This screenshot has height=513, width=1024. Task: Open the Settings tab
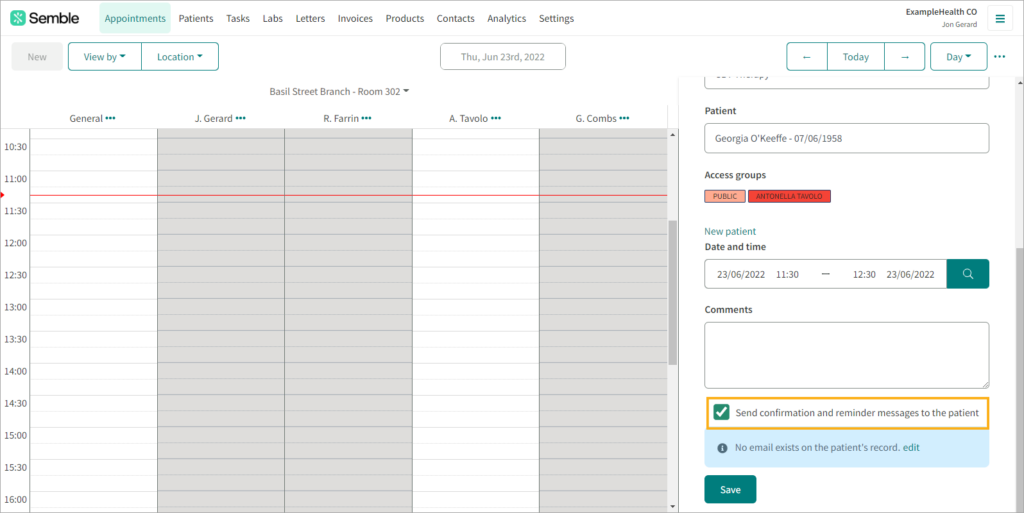(556, 18)
